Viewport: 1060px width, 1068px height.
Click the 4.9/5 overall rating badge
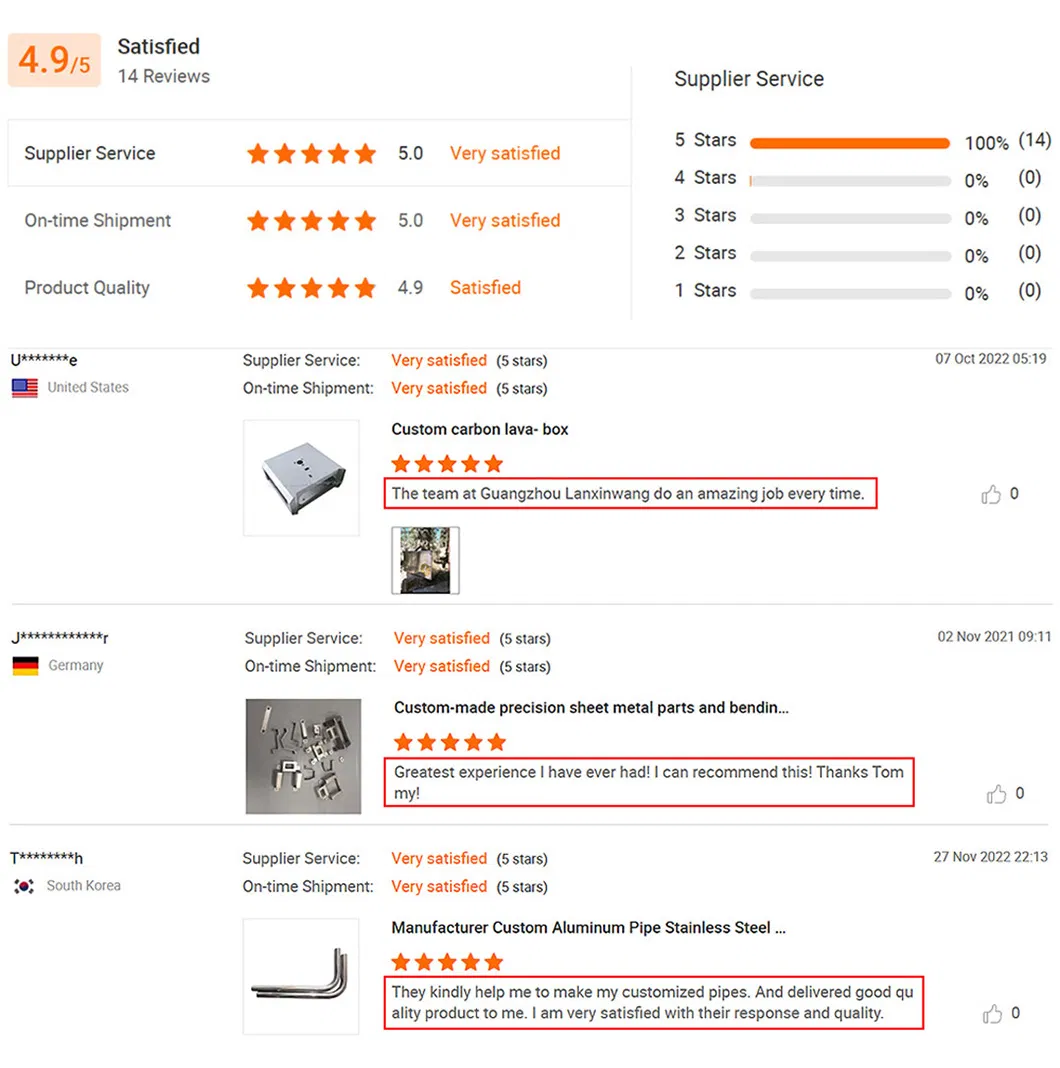point(54,62)
